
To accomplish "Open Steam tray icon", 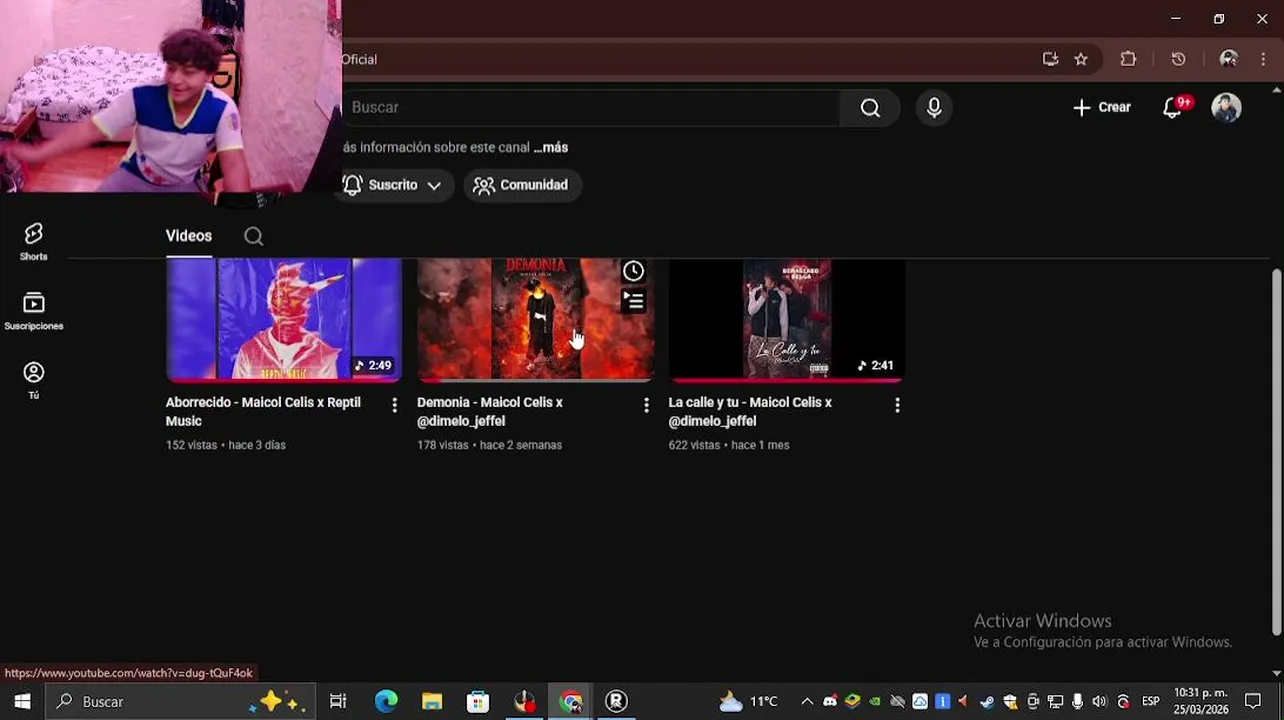I will pyautogui.click(x=987, y=702).
